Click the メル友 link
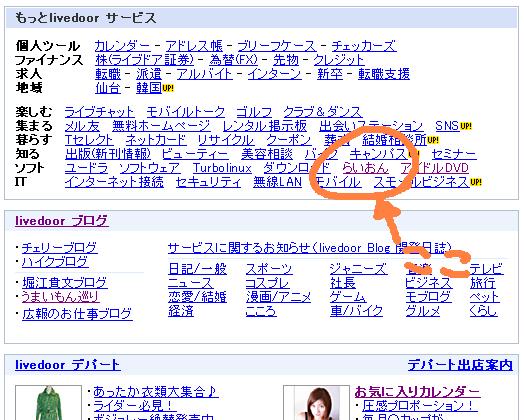Screen dimensions: 524x420 tap(82, 126)
